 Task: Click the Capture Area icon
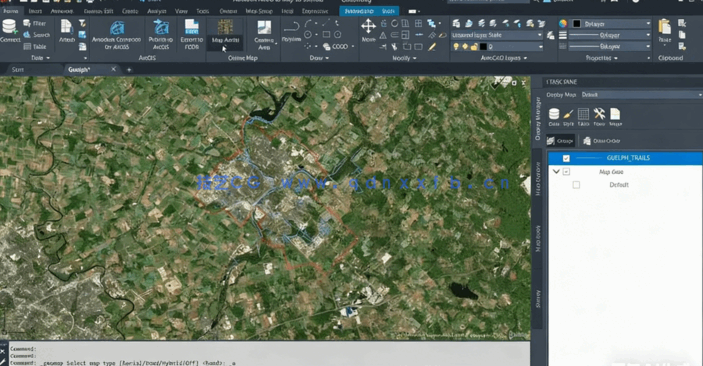(264, 28)
